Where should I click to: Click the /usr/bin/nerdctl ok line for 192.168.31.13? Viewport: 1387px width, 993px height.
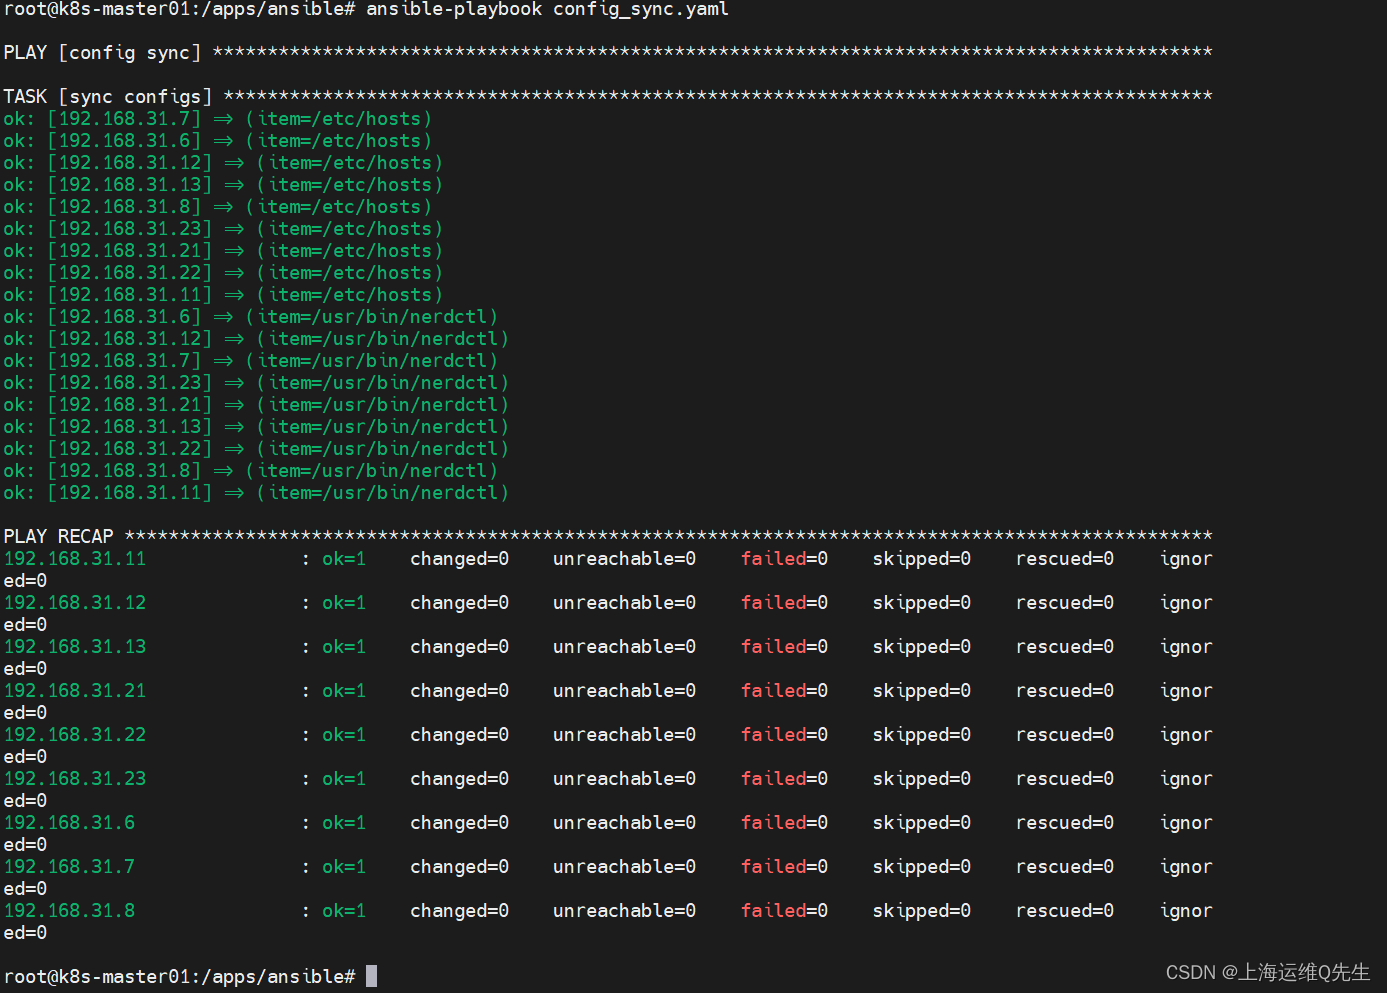click(x=256, y=427)
